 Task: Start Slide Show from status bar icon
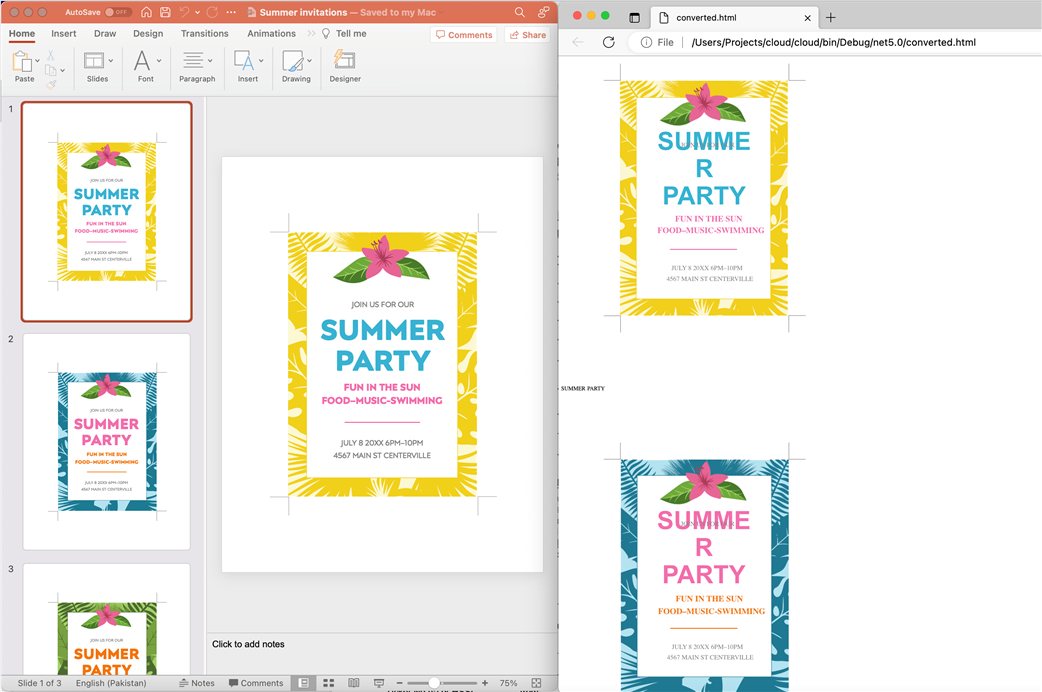click(x=379, y=683)
